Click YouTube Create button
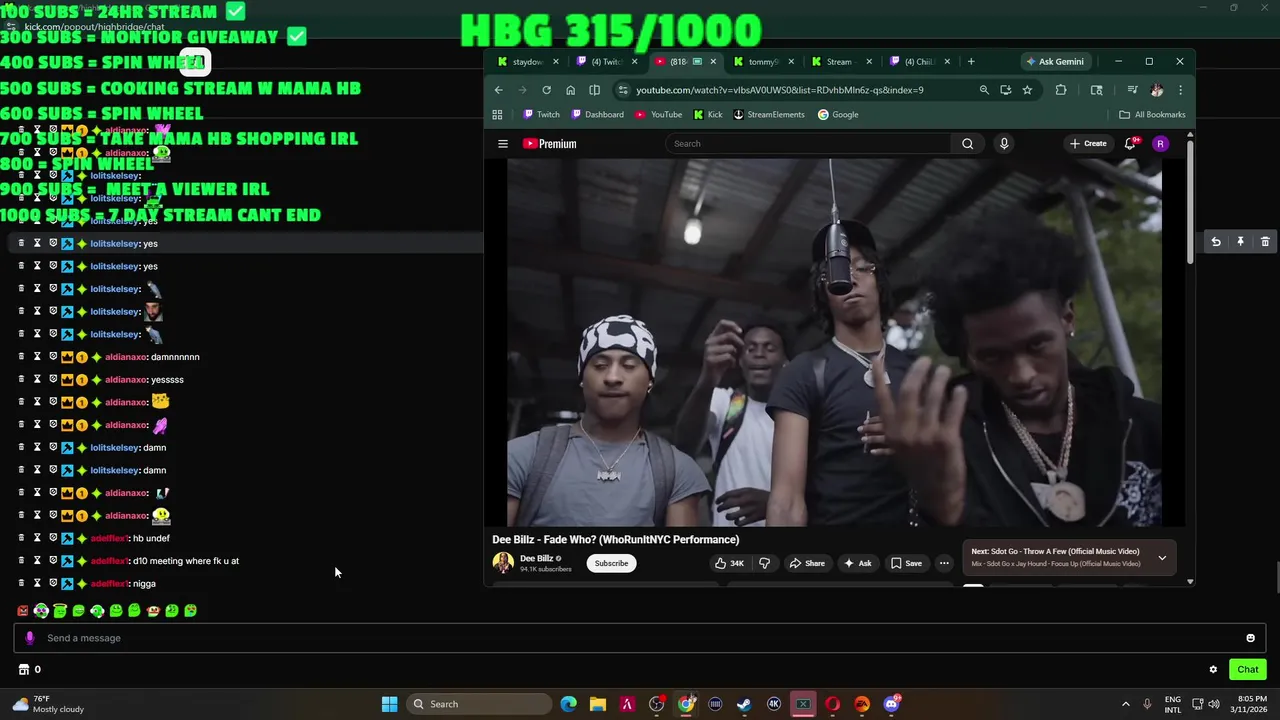The height and width of the screenshot is (720, 1280). pyautogui.click(x=1088, y=144)
